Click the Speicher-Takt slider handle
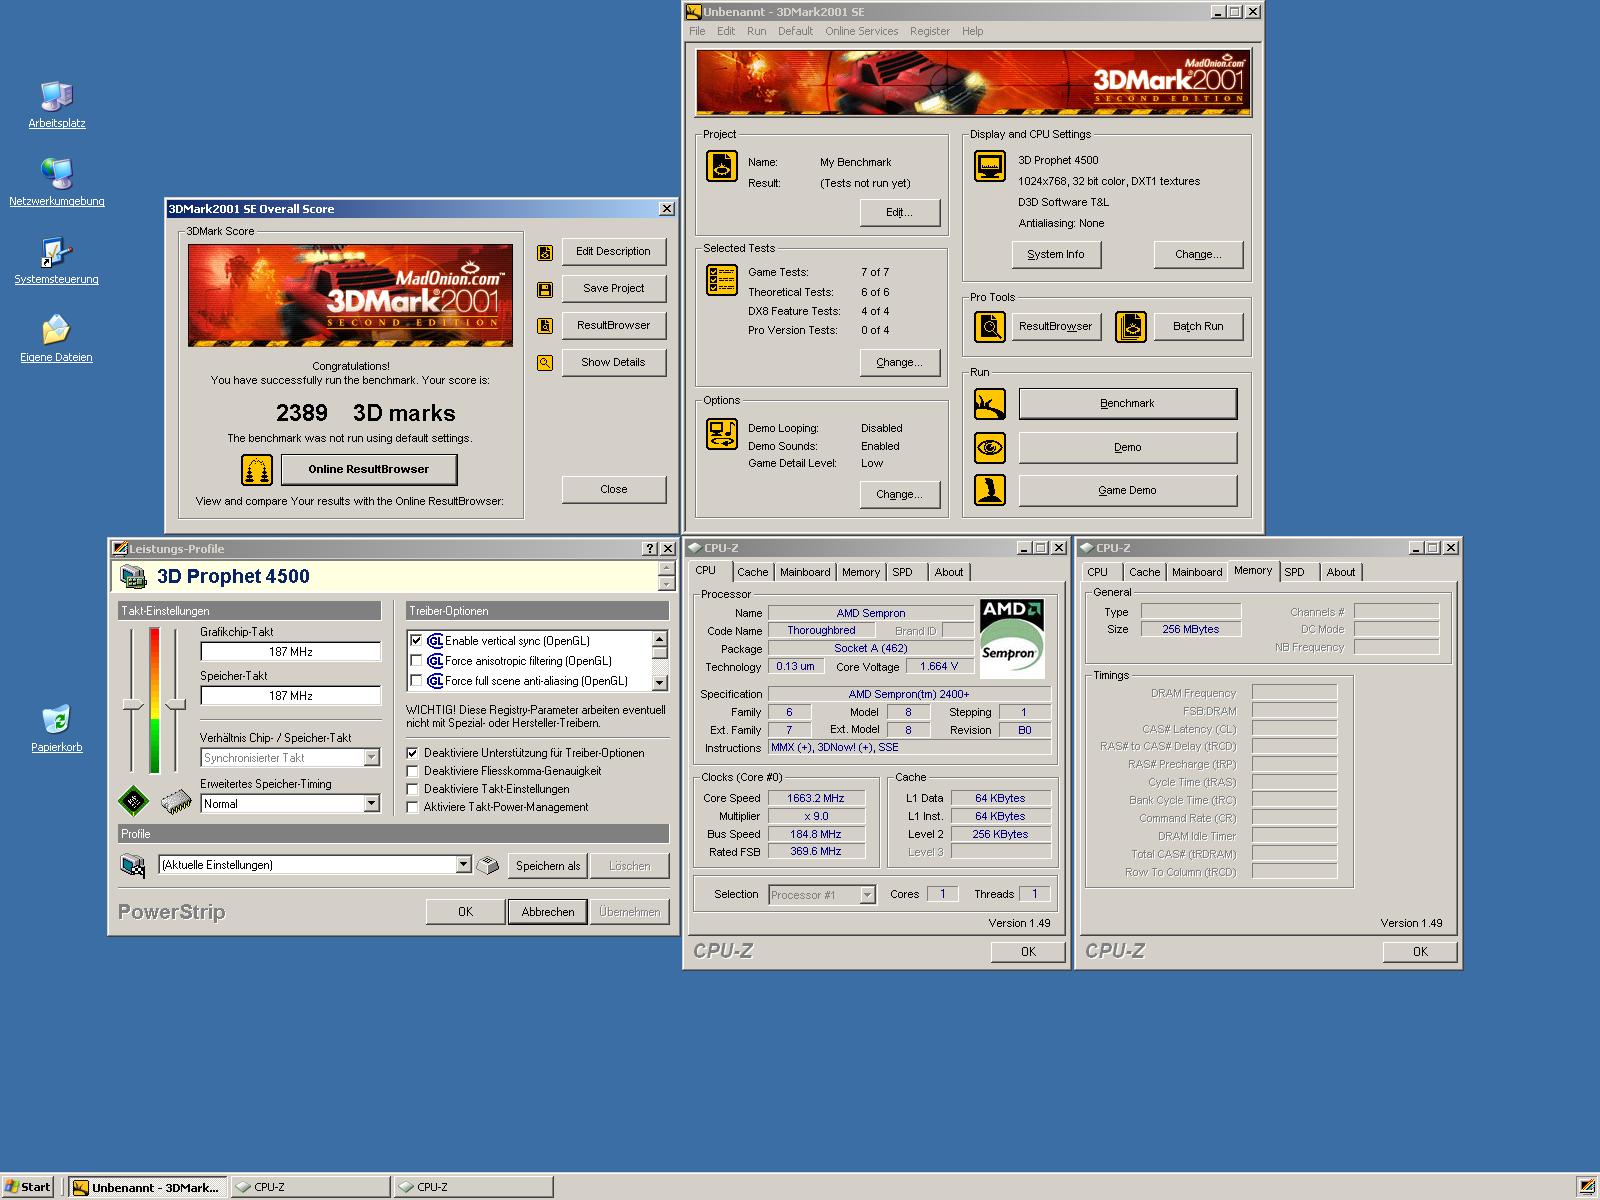Viewport: 1600px width, 1200px height. [x=176, y=705]
